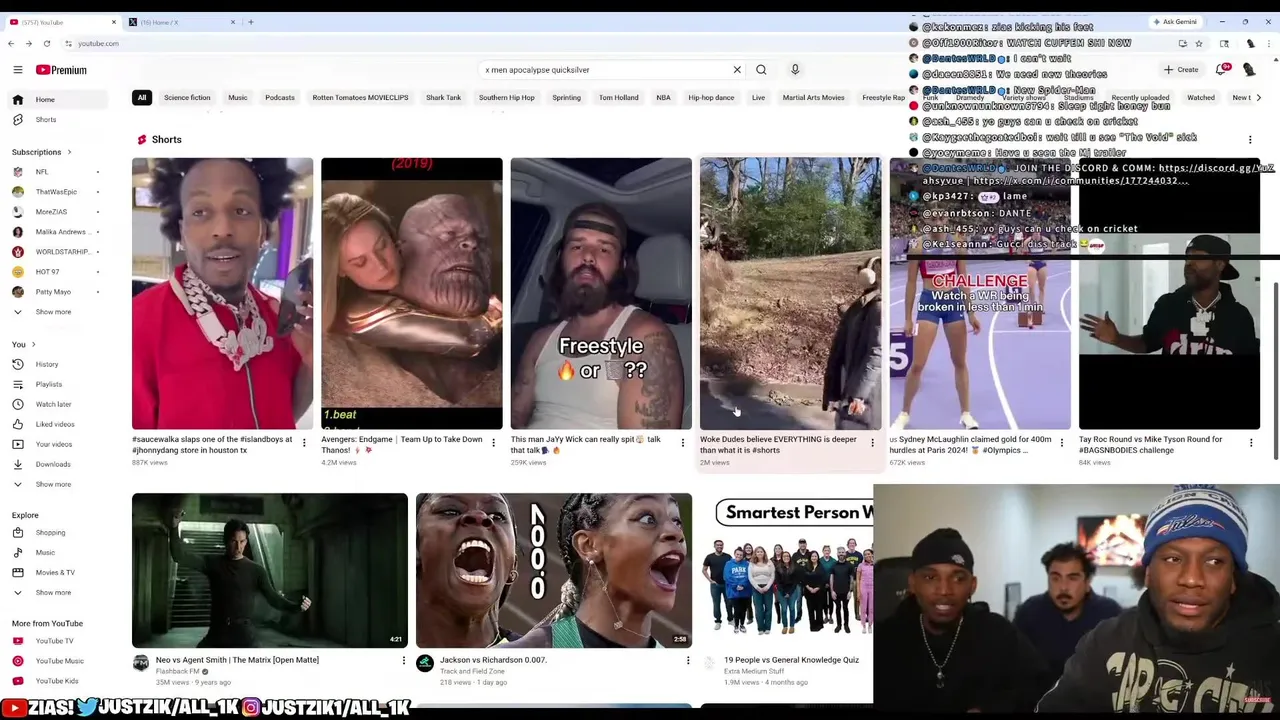Go back with browser back arrow
Screen dimensions: 1280x720
coord(11,44)
